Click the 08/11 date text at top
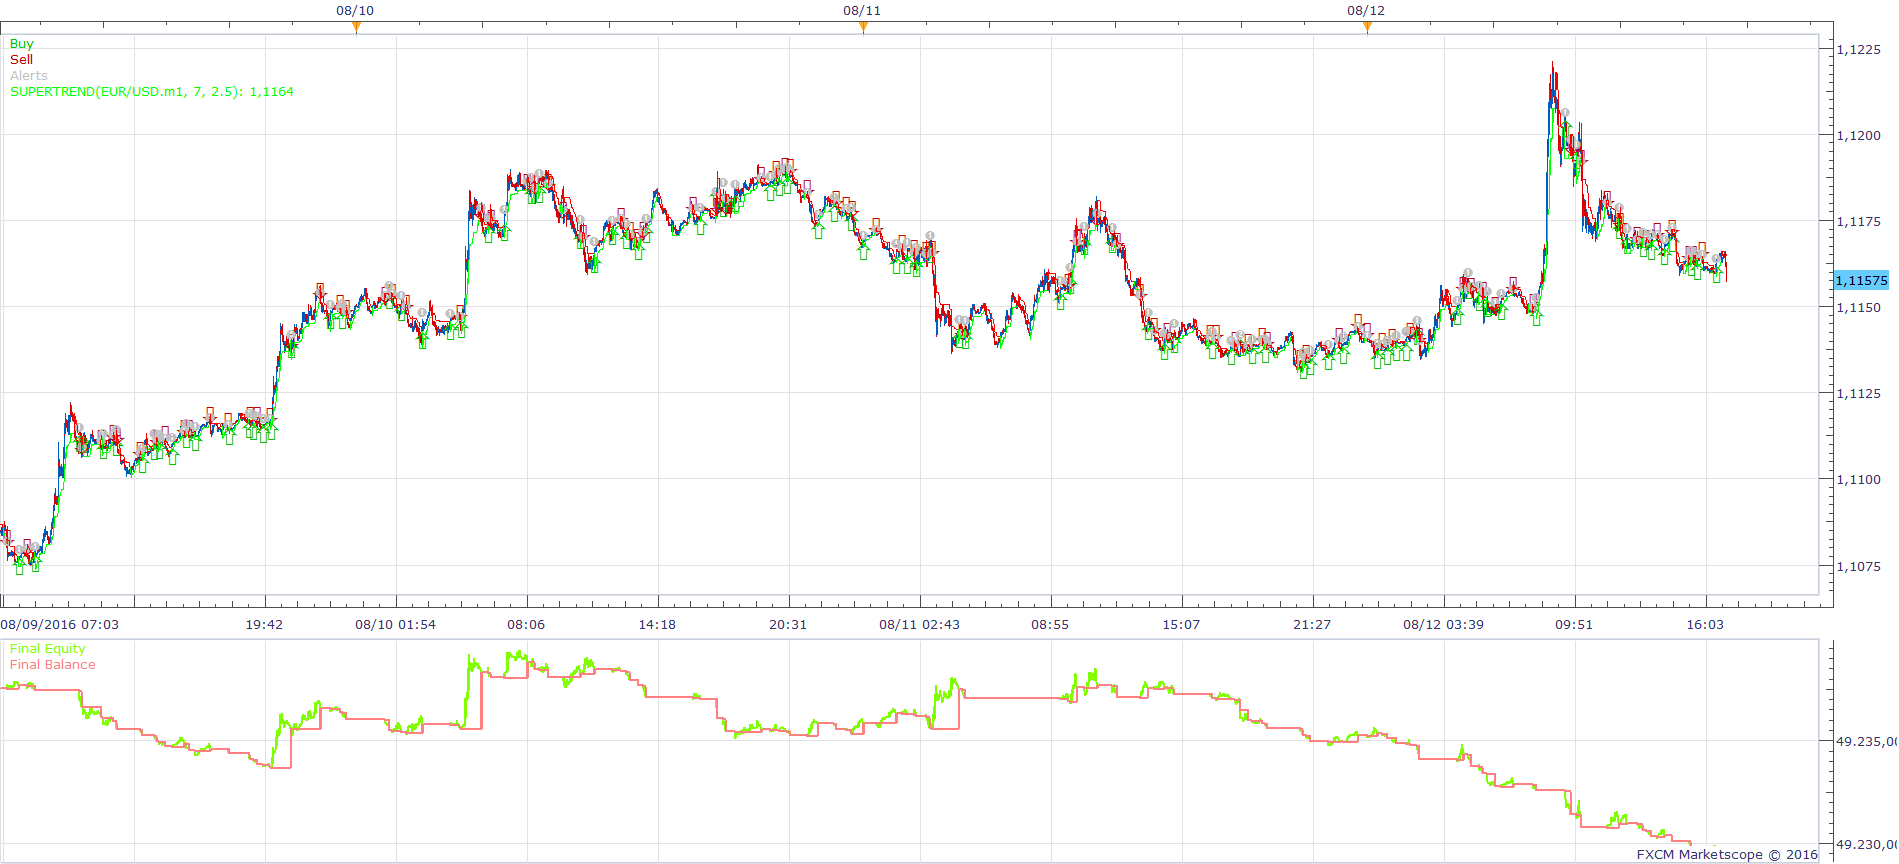 click(862, 10)
